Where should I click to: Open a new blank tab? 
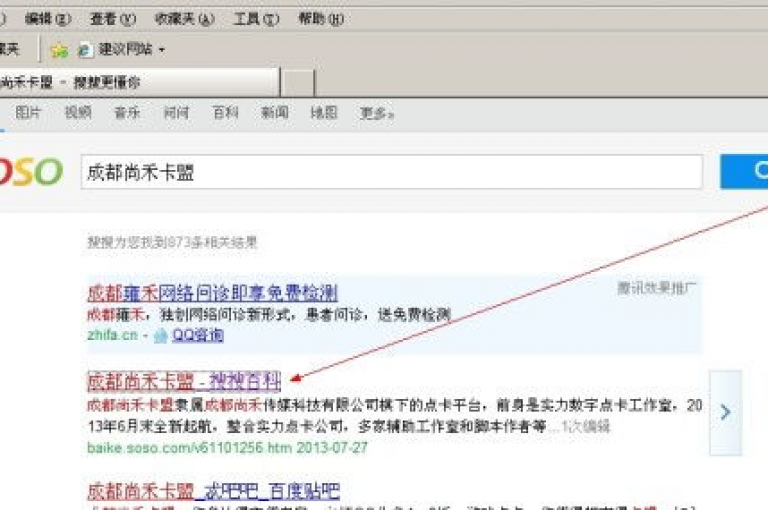tap(298, 83)
